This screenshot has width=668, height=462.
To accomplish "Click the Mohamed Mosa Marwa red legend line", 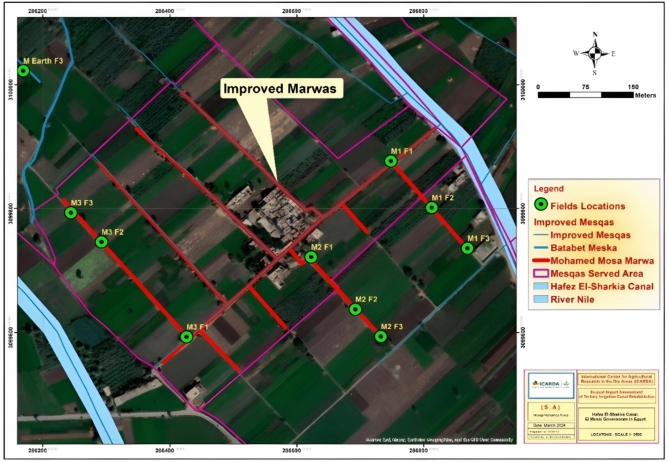I will (541, 261).
